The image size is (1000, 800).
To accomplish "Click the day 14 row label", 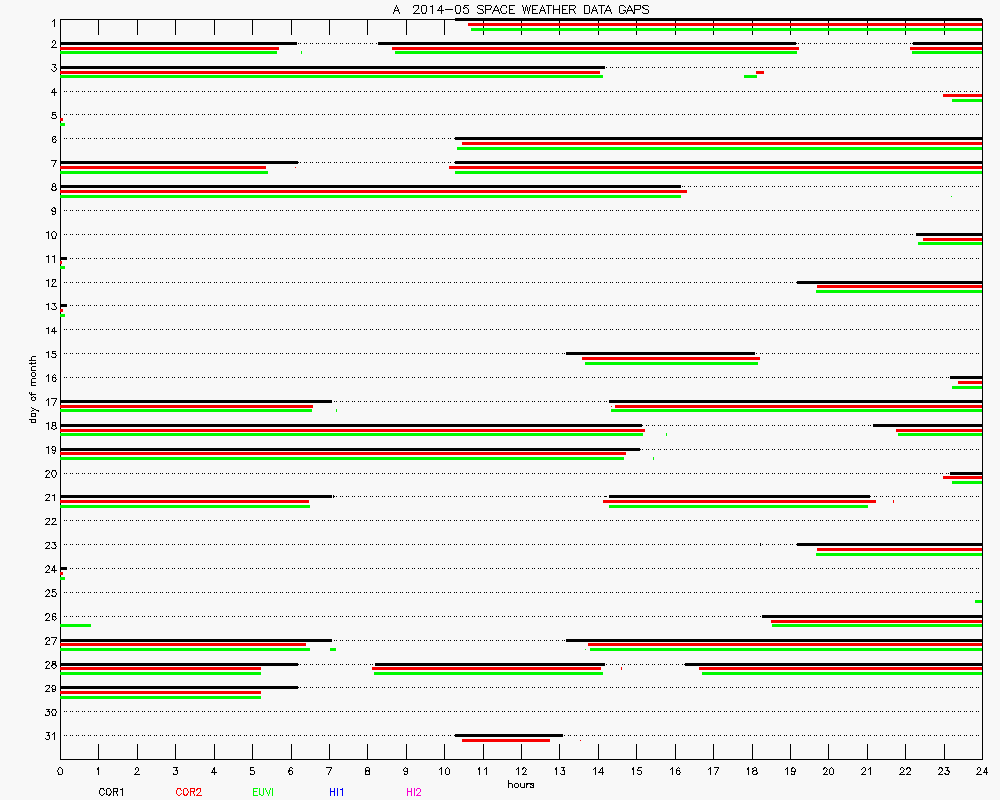I will click(x=50, y=330).
